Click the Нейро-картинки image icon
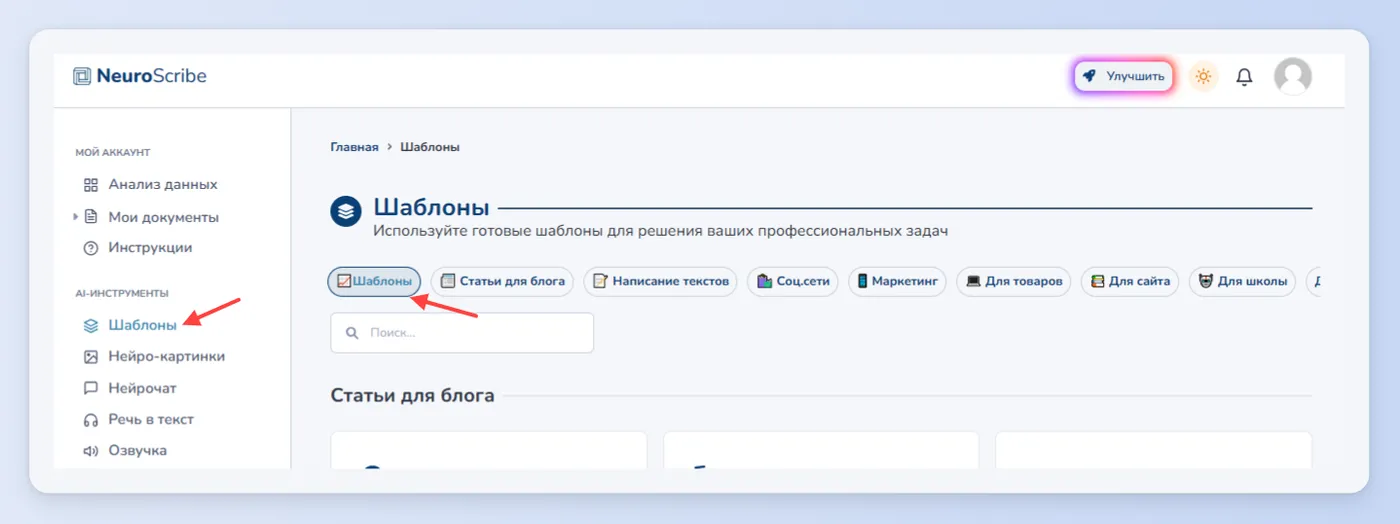 [x=91, y=357]
